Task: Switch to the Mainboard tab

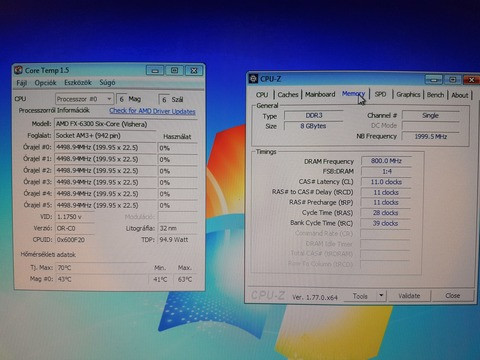Action: (320, 94)
